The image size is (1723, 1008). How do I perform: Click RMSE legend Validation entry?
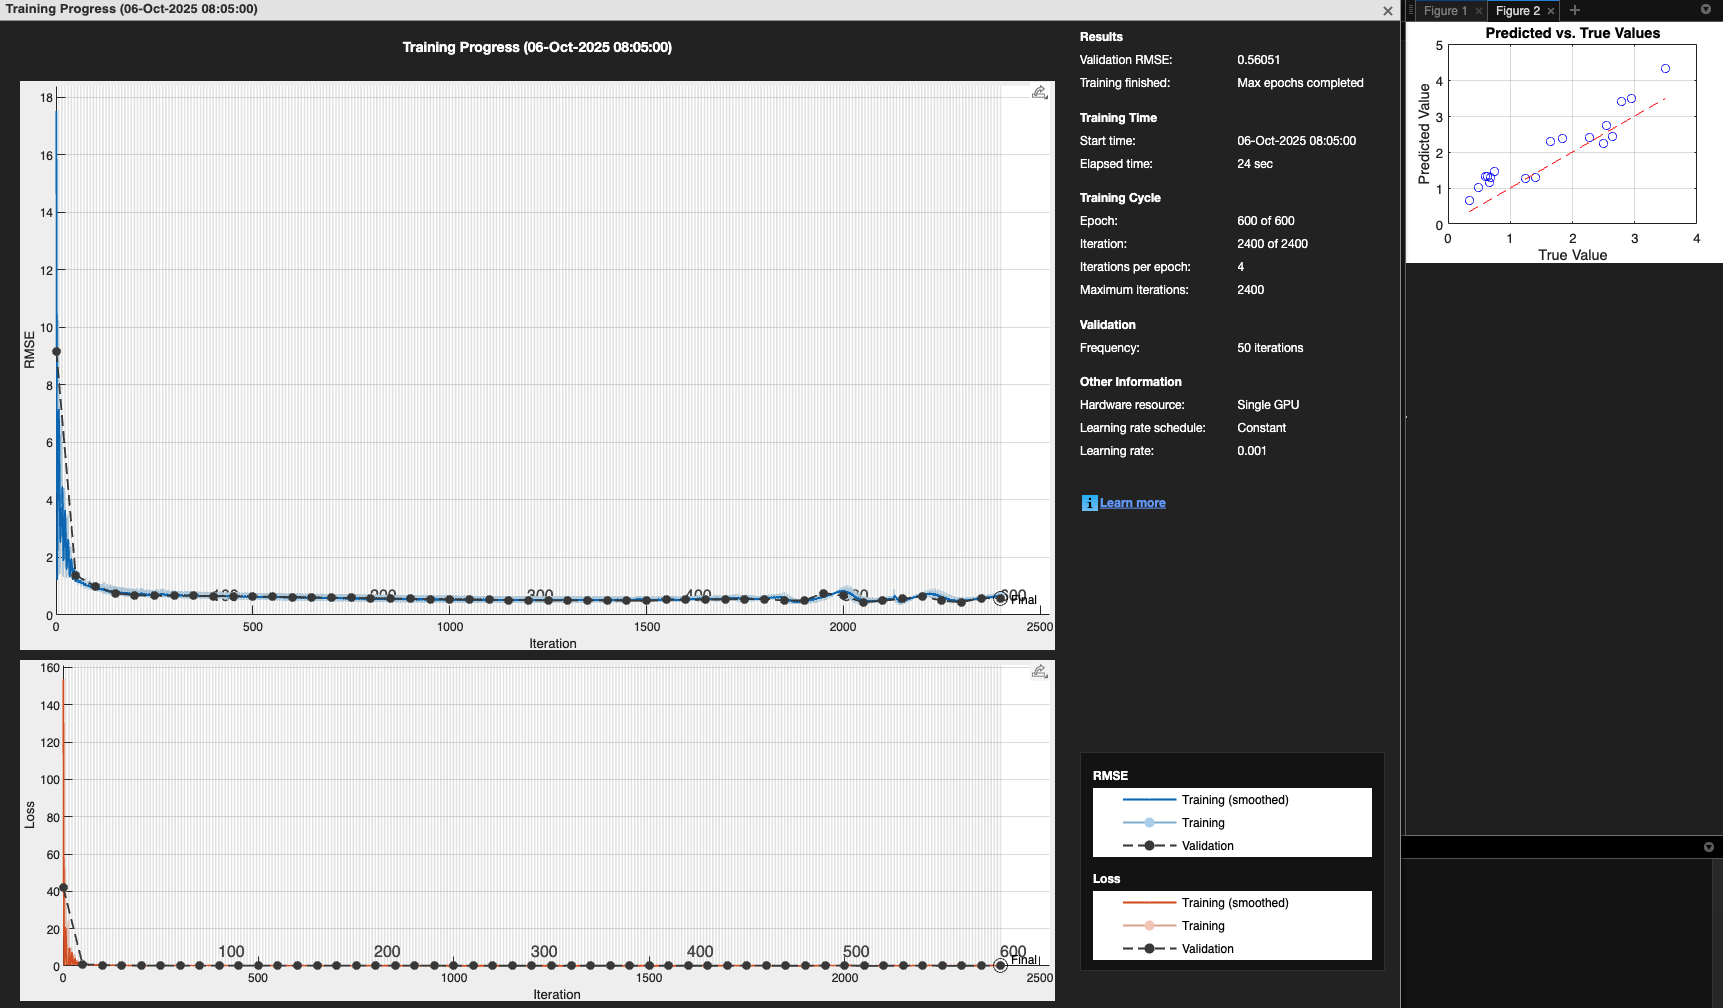[1207, 846]
